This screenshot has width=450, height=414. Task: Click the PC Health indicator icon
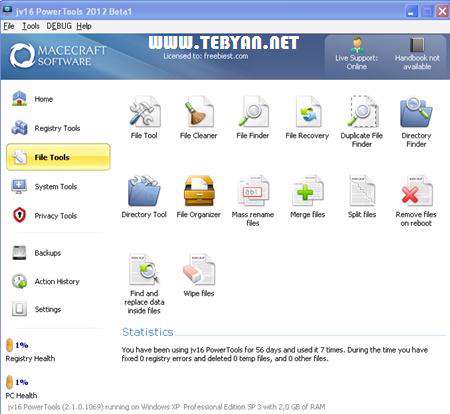pyautogui.click(x=10, y=382)
